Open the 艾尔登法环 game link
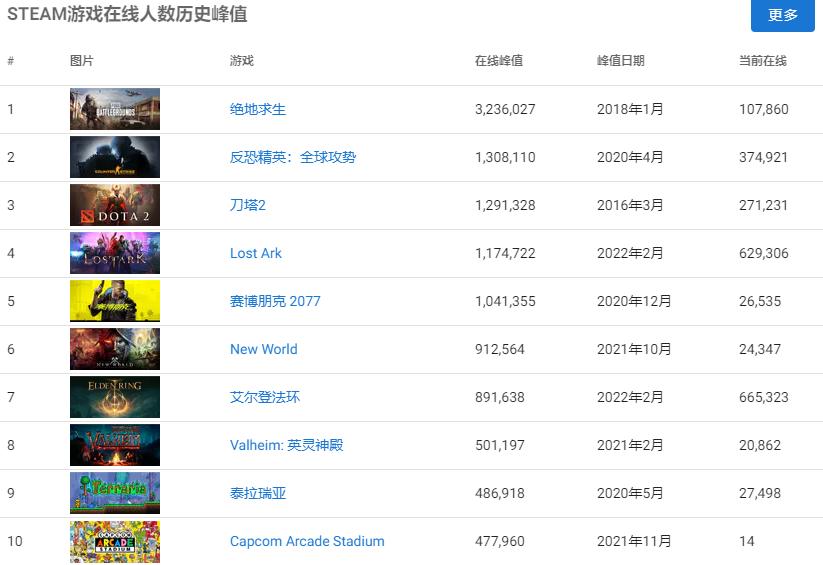 coord(265,397)
